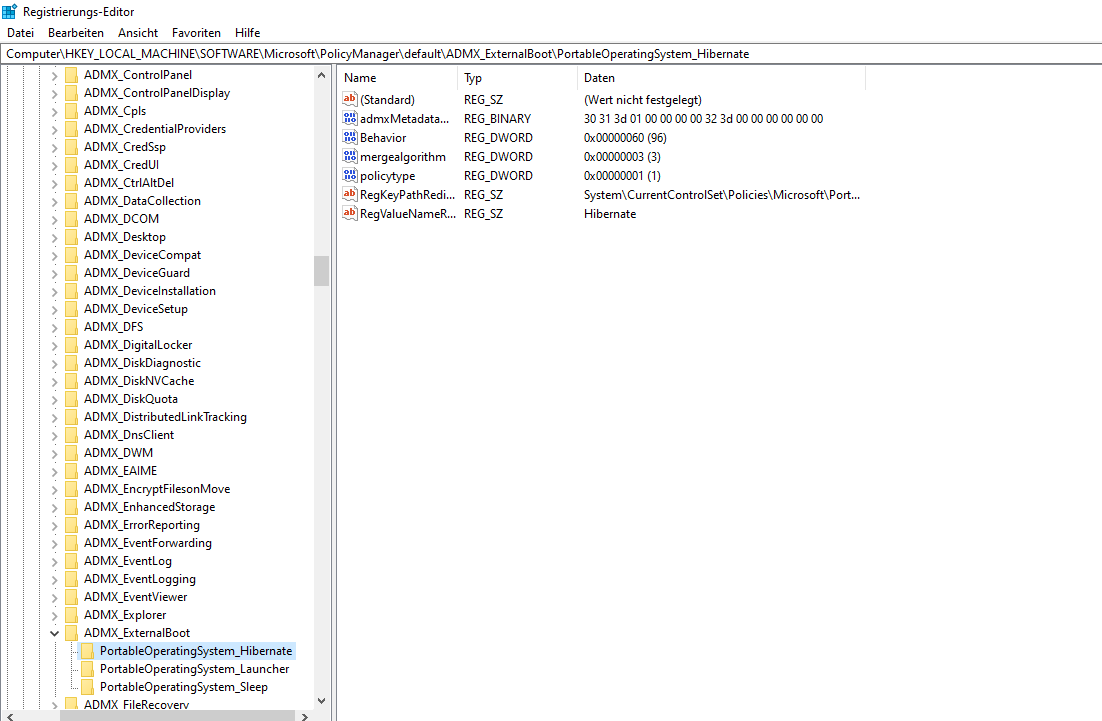Select the RegValueNameR... string value icon

pos(350,213)
